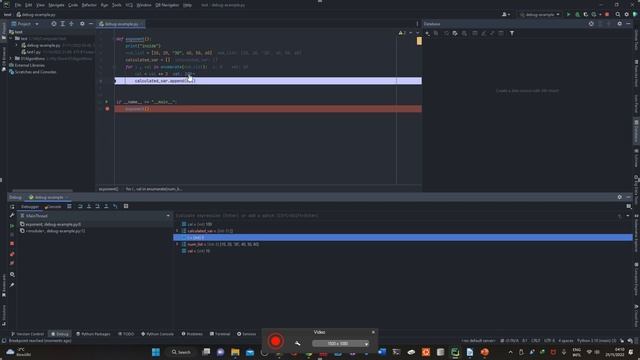This screenshot has width=640, height=360.
Task: Click Mute Breakpoints icon in debug sidebar
Action: [x=12, y=263]
